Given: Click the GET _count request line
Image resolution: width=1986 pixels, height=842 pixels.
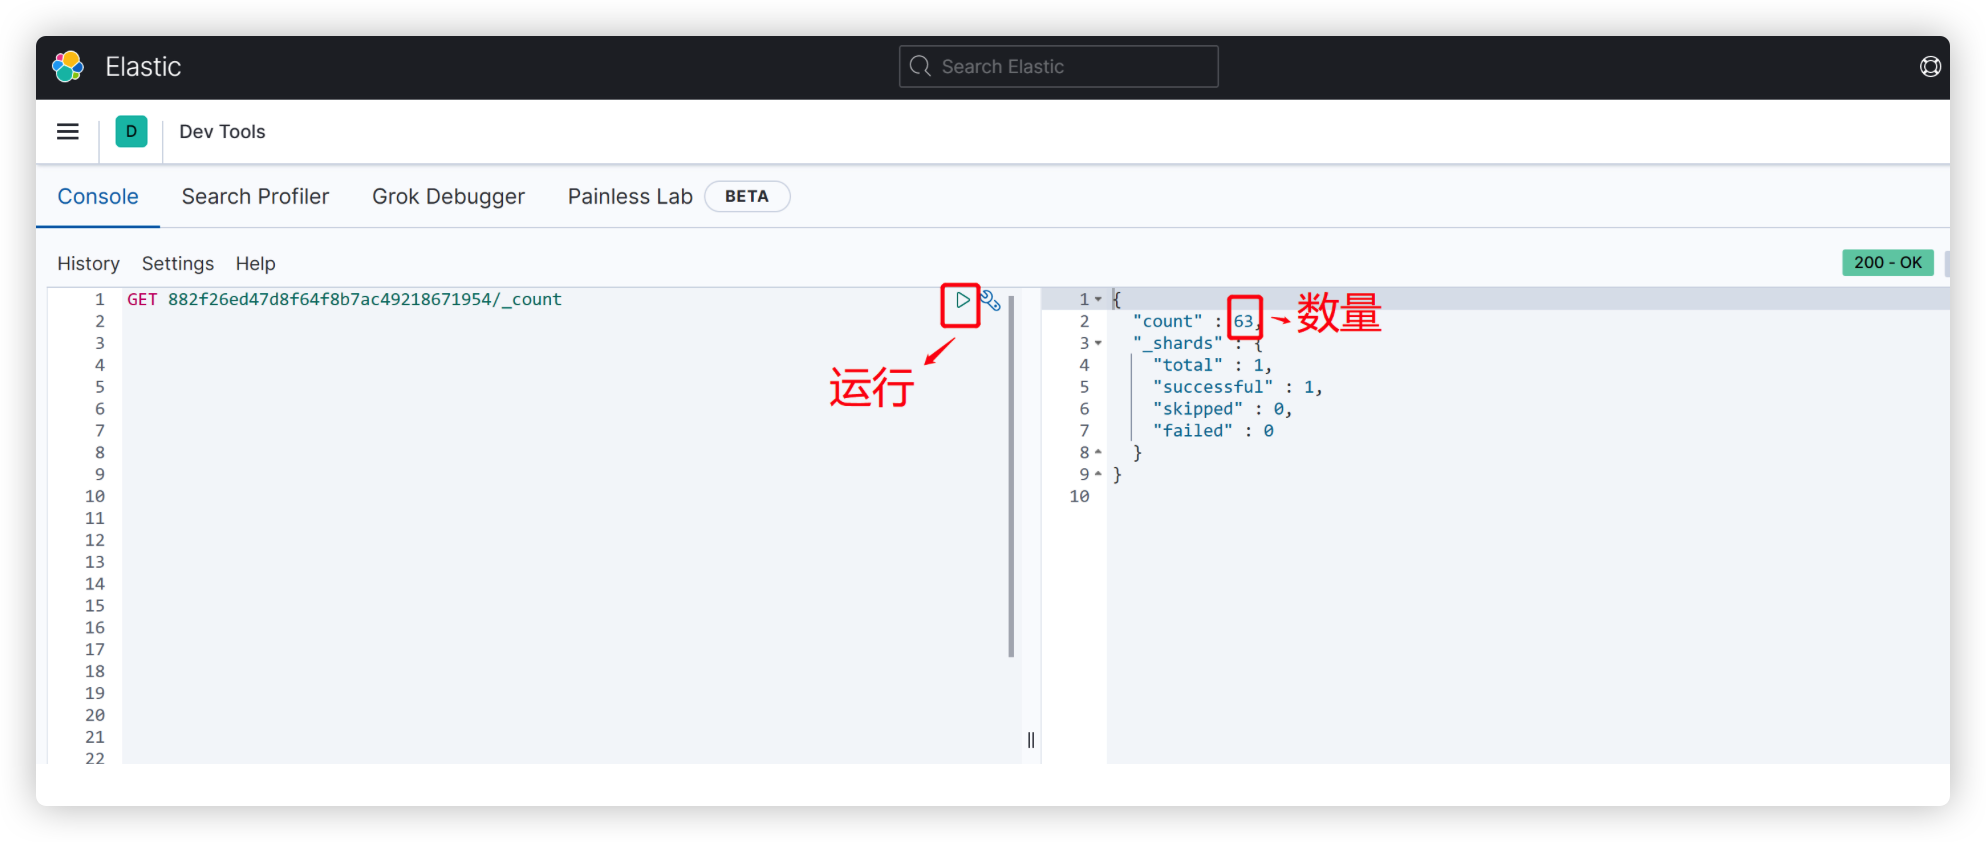Looking at the screenshot, I should [x=344, y=300].
